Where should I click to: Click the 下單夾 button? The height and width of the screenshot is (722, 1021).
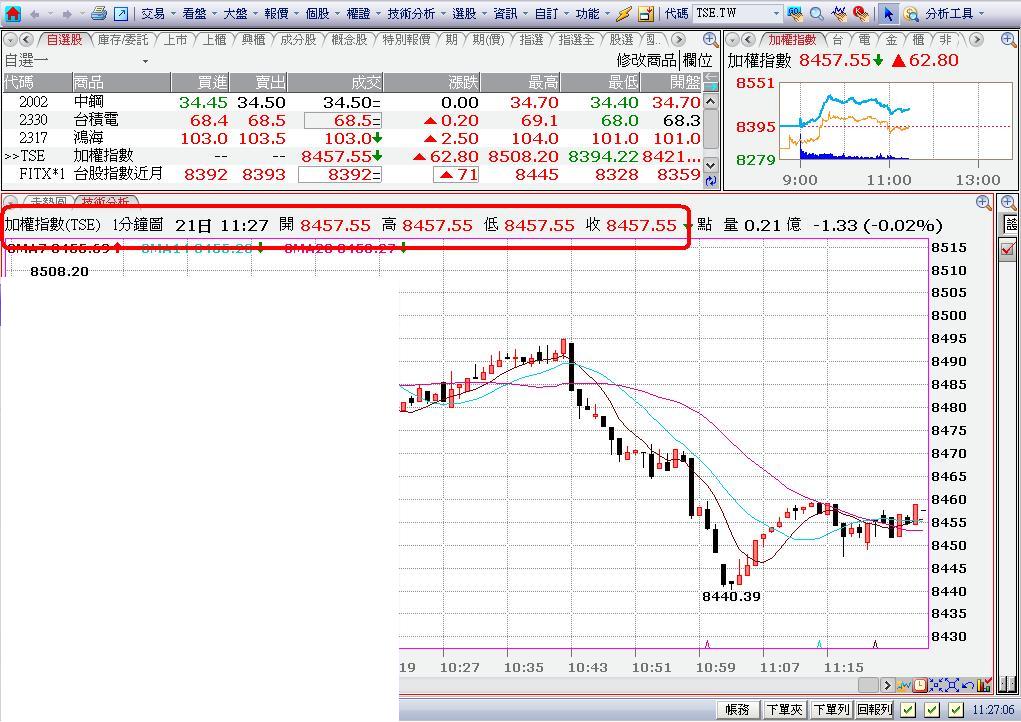[x=784, y=710]
